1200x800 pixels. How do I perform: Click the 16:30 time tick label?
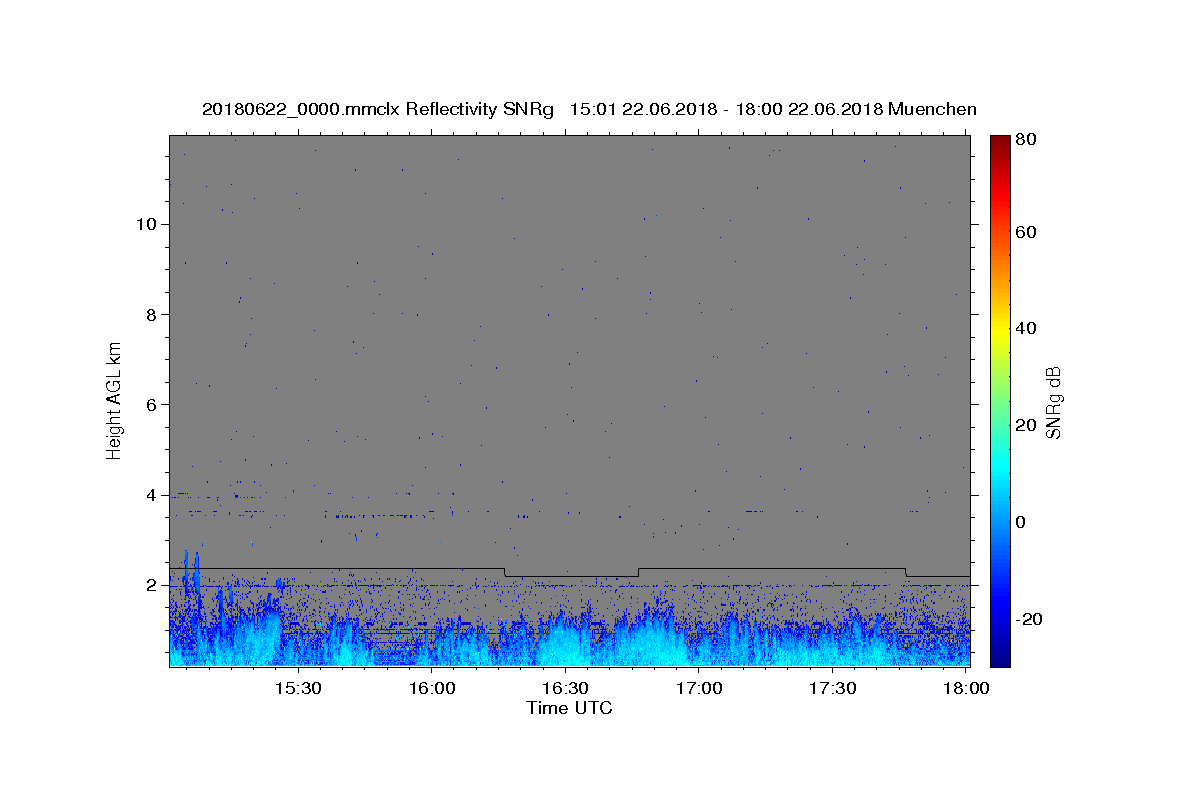pyautogui.click(x=566, y=689)
